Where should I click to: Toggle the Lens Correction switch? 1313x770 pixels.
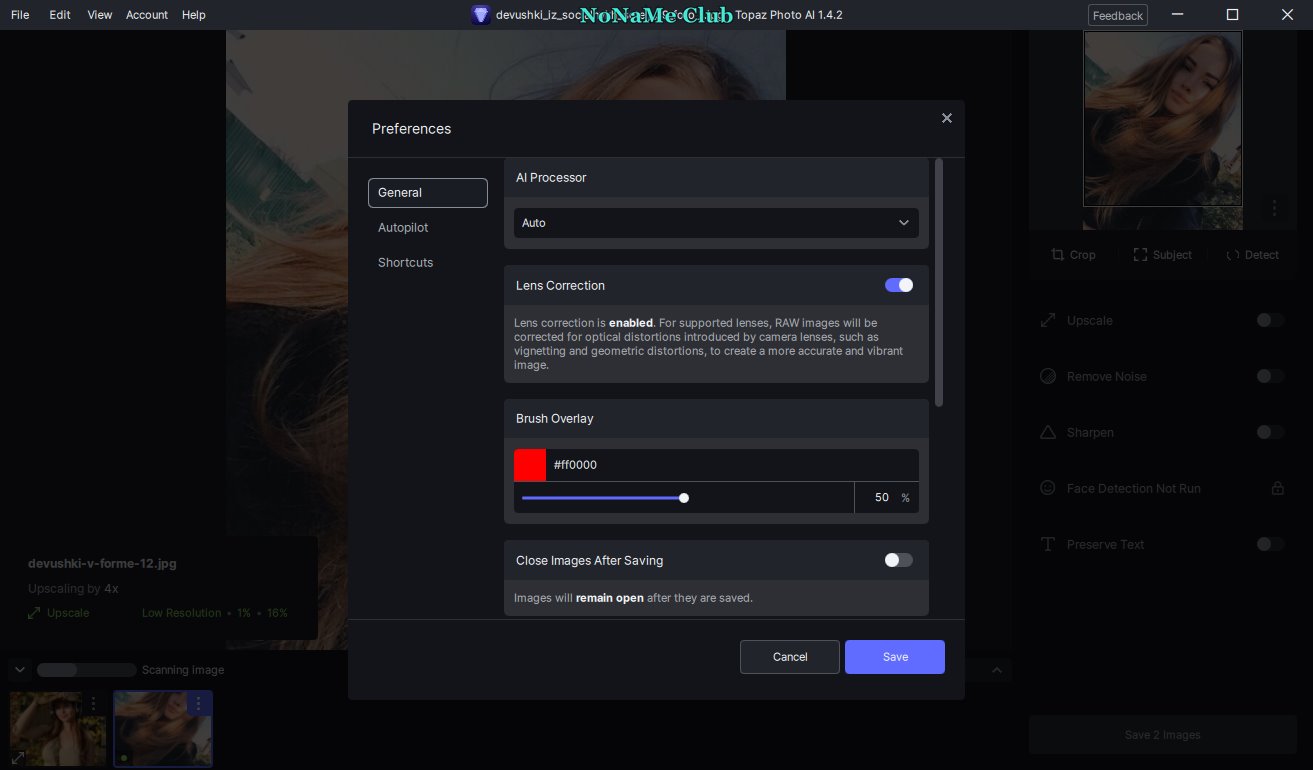tap(899, 285)
